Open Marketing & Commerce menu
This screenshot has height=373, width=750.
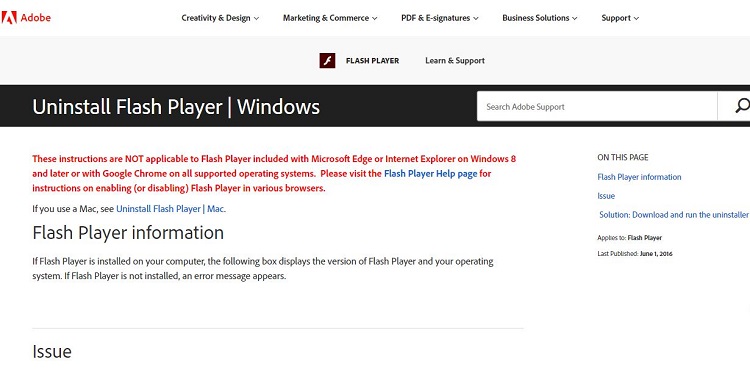point(330,18)
